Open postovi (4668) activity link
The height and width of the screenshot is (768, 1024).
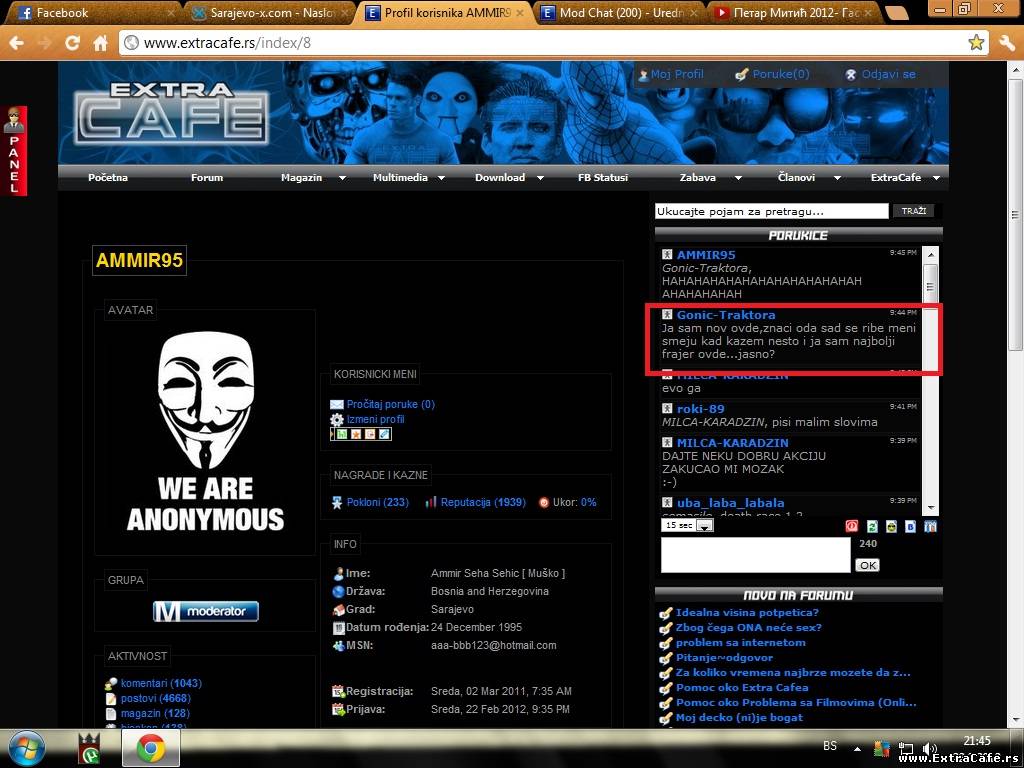tap(155, 698)
